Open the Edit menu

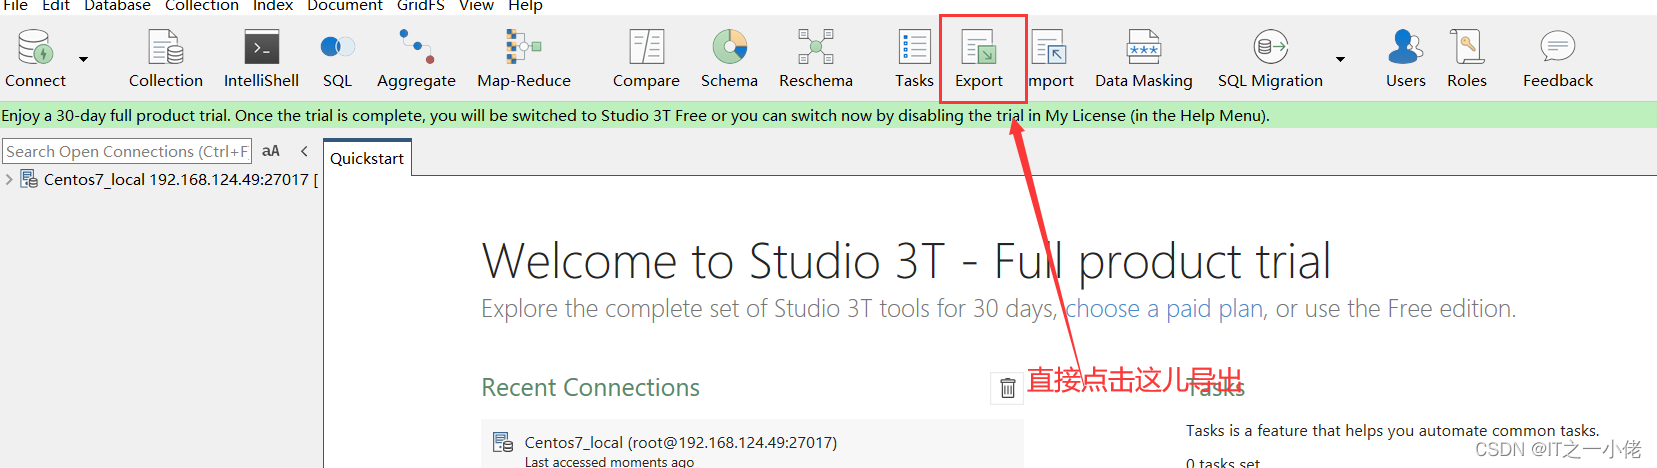coord(56,6)
